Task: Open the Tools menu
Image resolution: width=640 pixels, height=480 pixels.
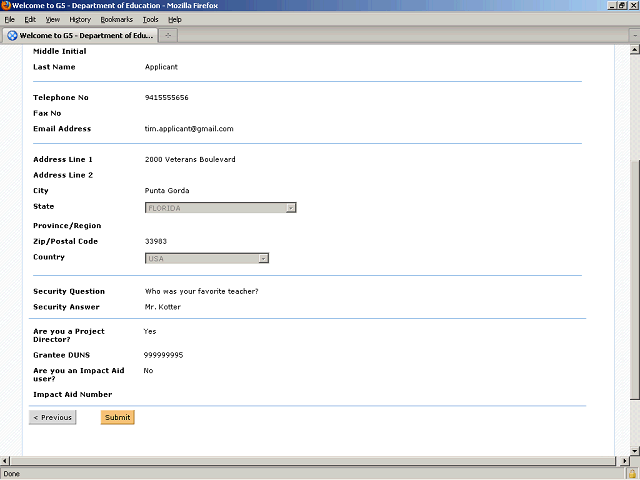Action: [150, 20]
